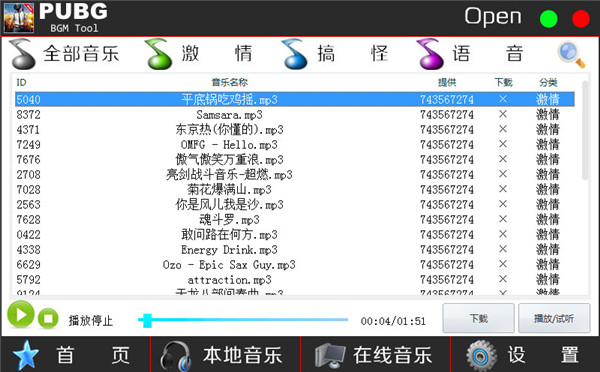Click download X mark for Energy Drink.mp3

tap(503, 249)
